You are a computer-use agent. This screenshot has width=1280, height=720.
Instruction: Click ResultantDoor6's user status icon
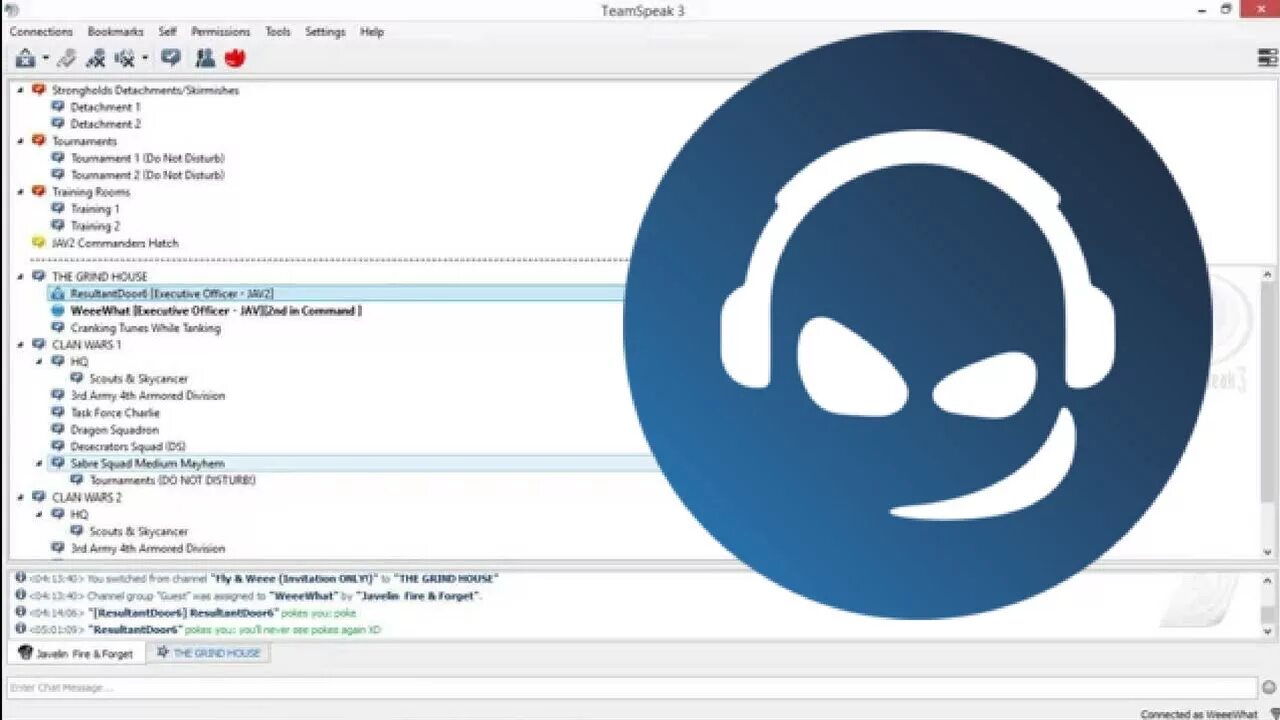pos(58,294)
